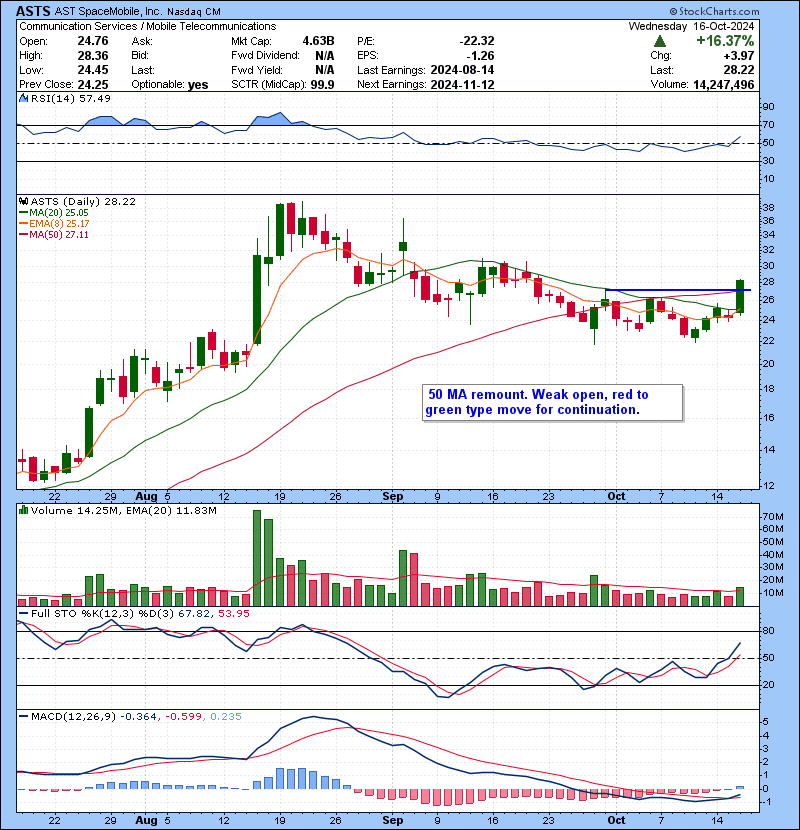Click the latest green candle breaking above the 50 MA

pyautogui.click(x=740, y=296)
